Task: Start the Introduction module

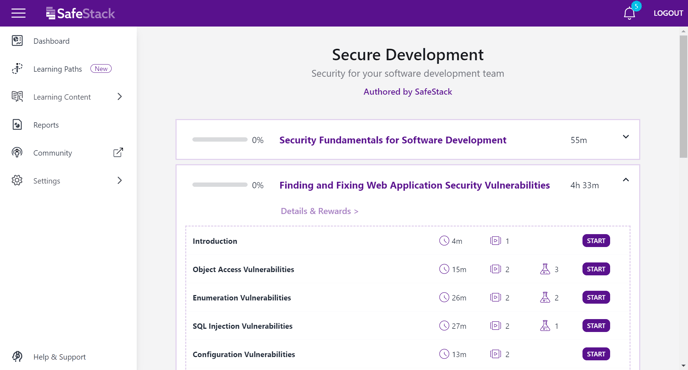Action: pyautogui.click(x=596, y=241)
